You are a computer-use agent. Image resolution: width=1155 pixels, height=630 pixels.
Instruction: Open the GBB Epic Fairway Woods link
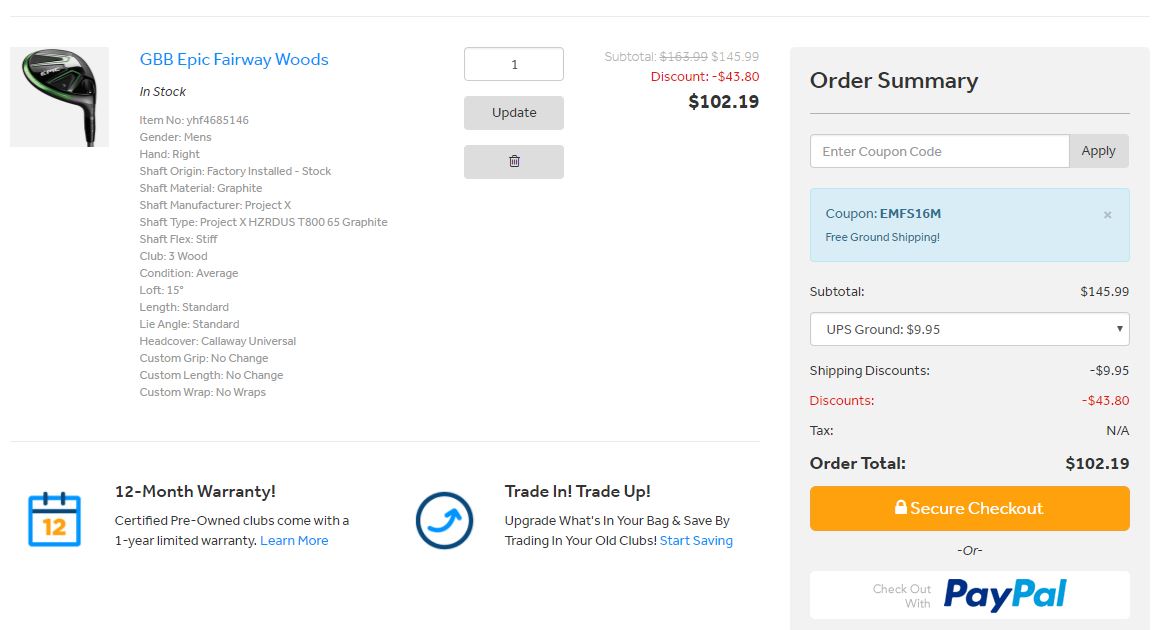point(234,59)
